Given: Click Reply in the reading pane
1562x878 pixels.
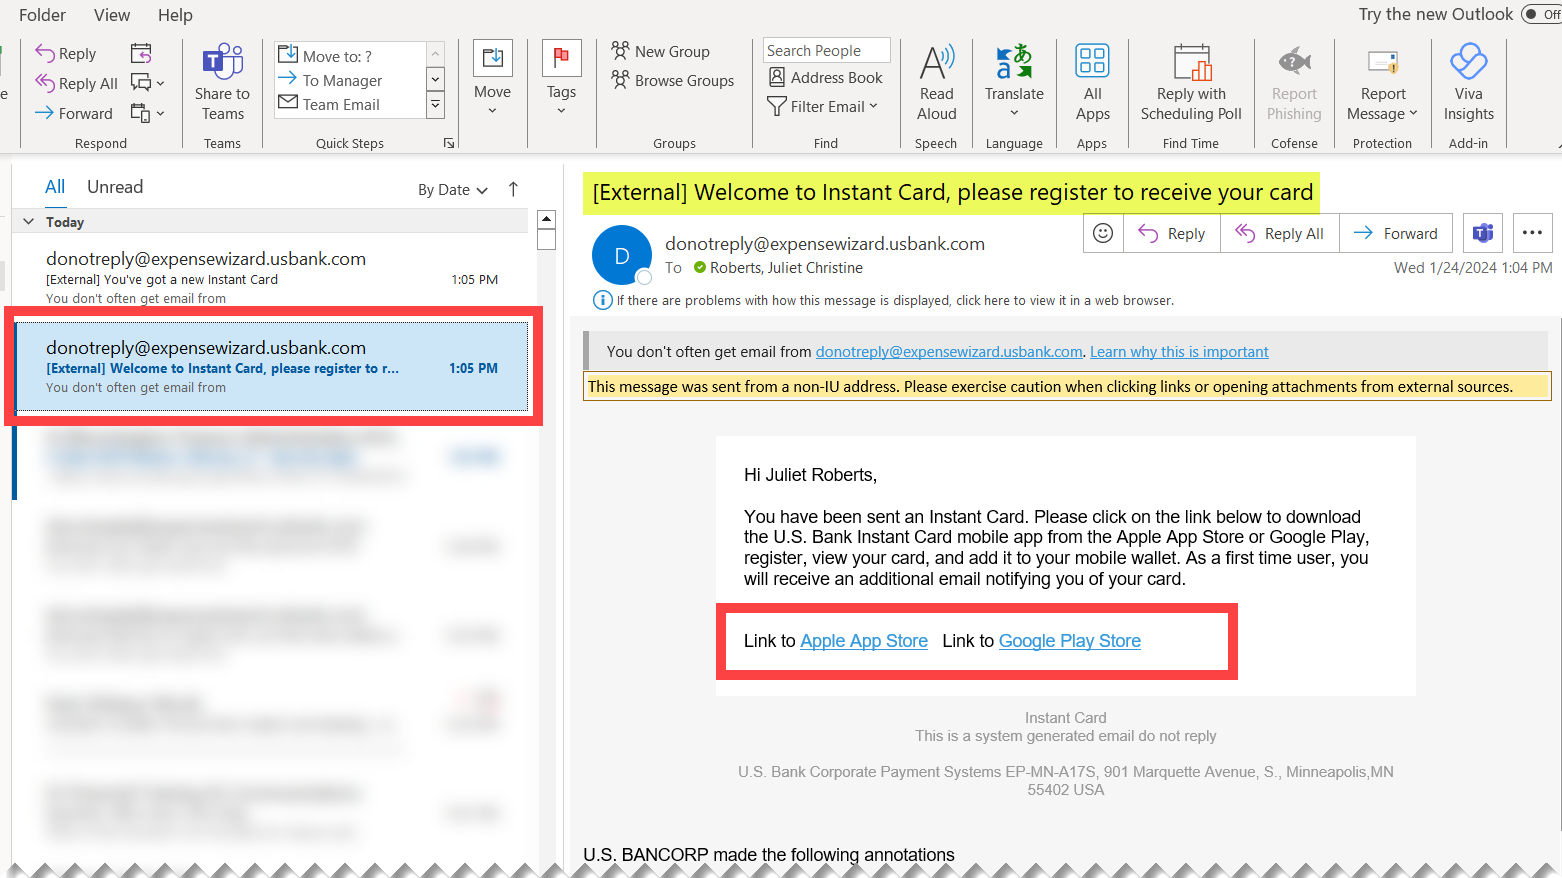Looking at the screenshot, I should pyautogui.click(x=1172, y=233).
